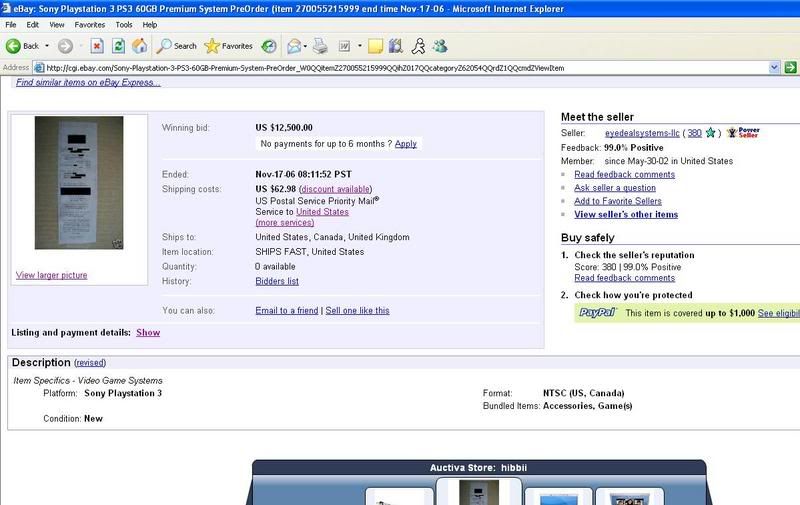Open the History globe icon
Screen dimensions: 800x505
(269, 46)
